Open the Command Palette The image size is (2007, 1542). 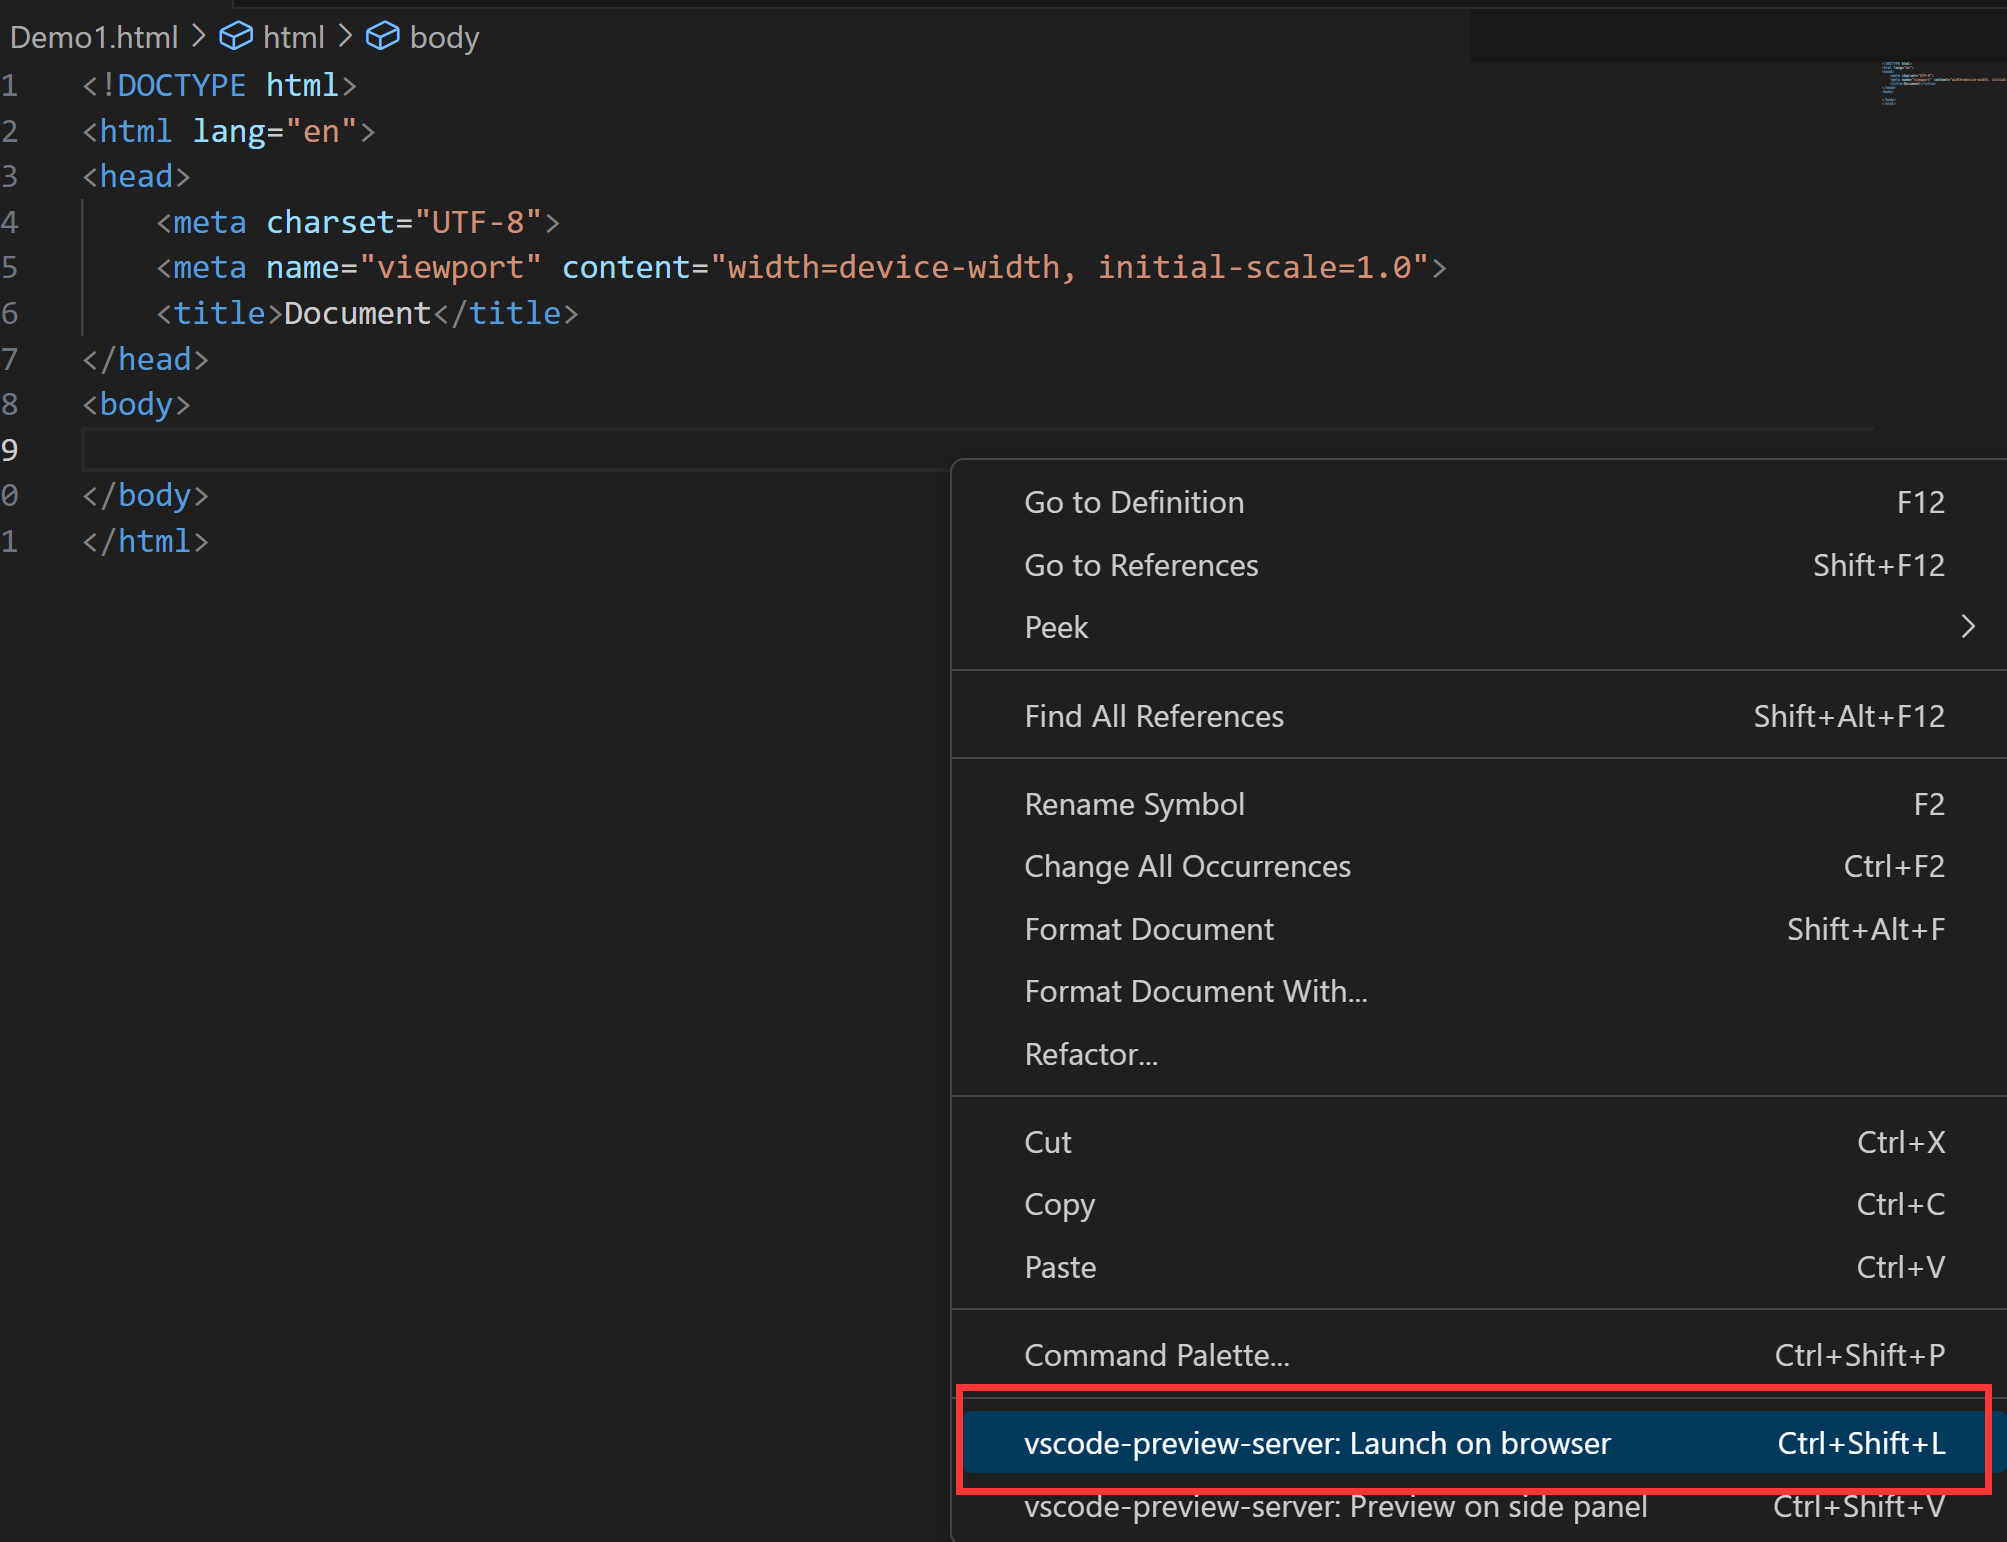[1157, 1355]
